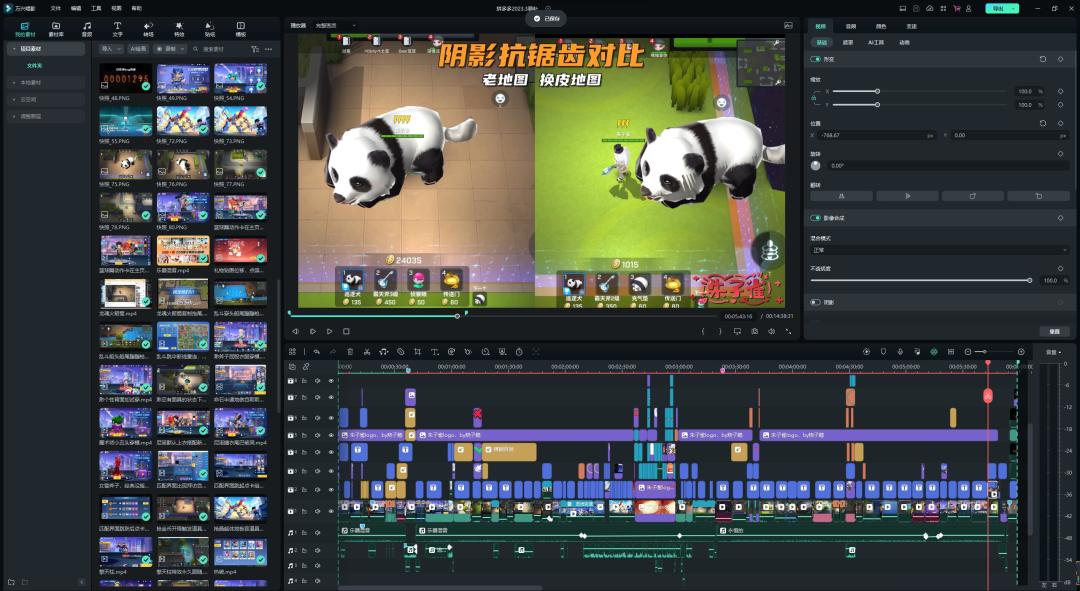Select the crop tool in the timeline toolbar

coord(417,352)
